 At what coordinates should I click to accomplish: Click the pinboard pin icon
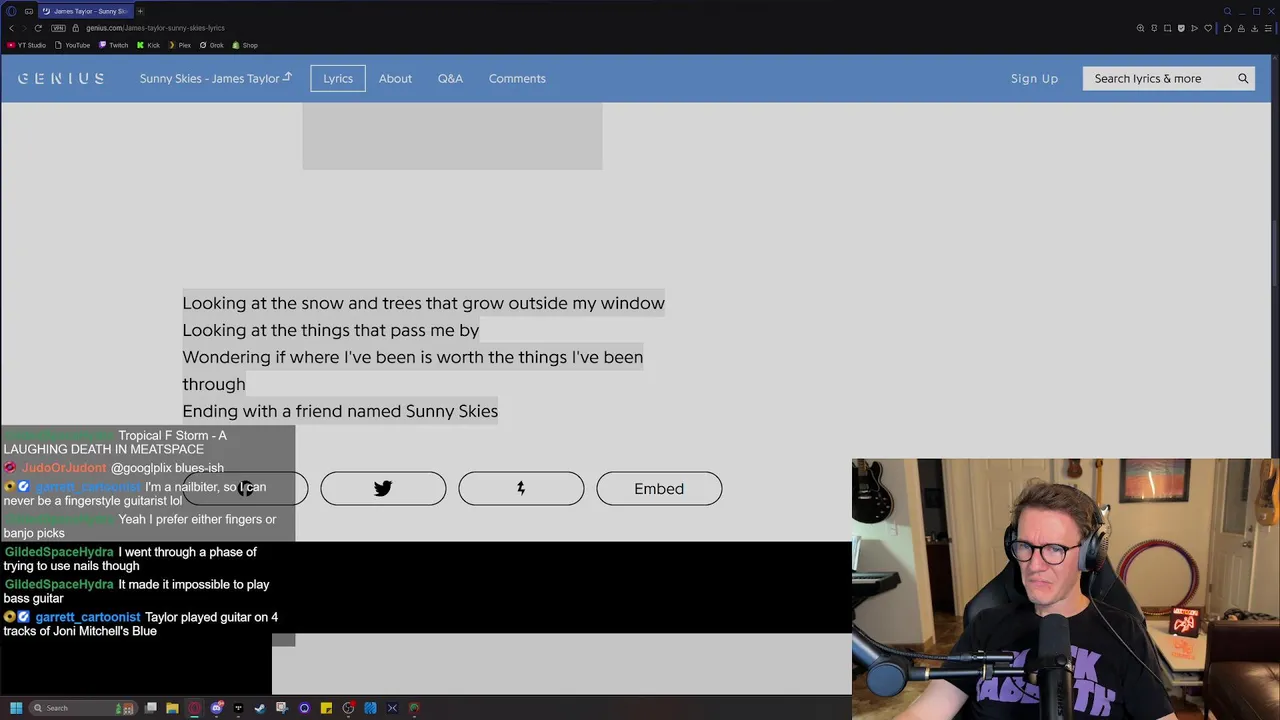(x=1154, y=28)
